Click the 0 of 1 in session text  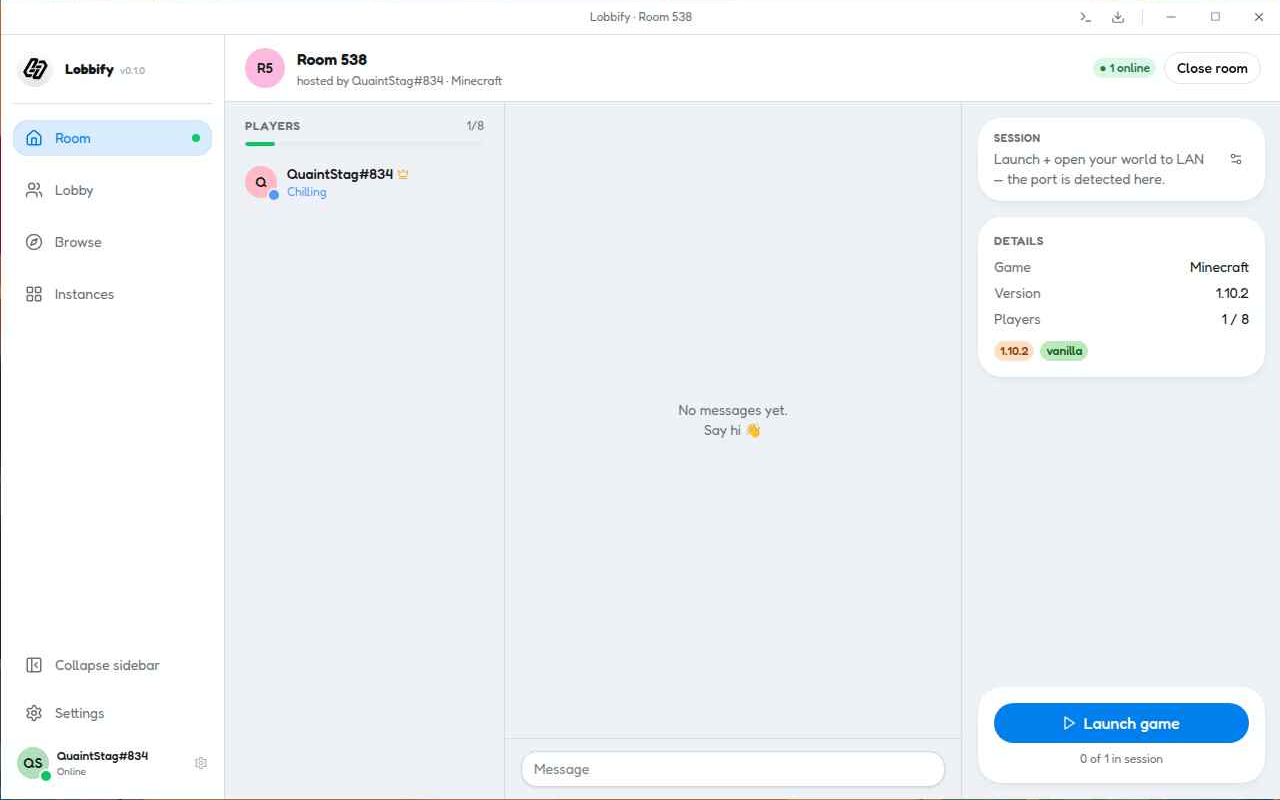tap(1121, 759)
